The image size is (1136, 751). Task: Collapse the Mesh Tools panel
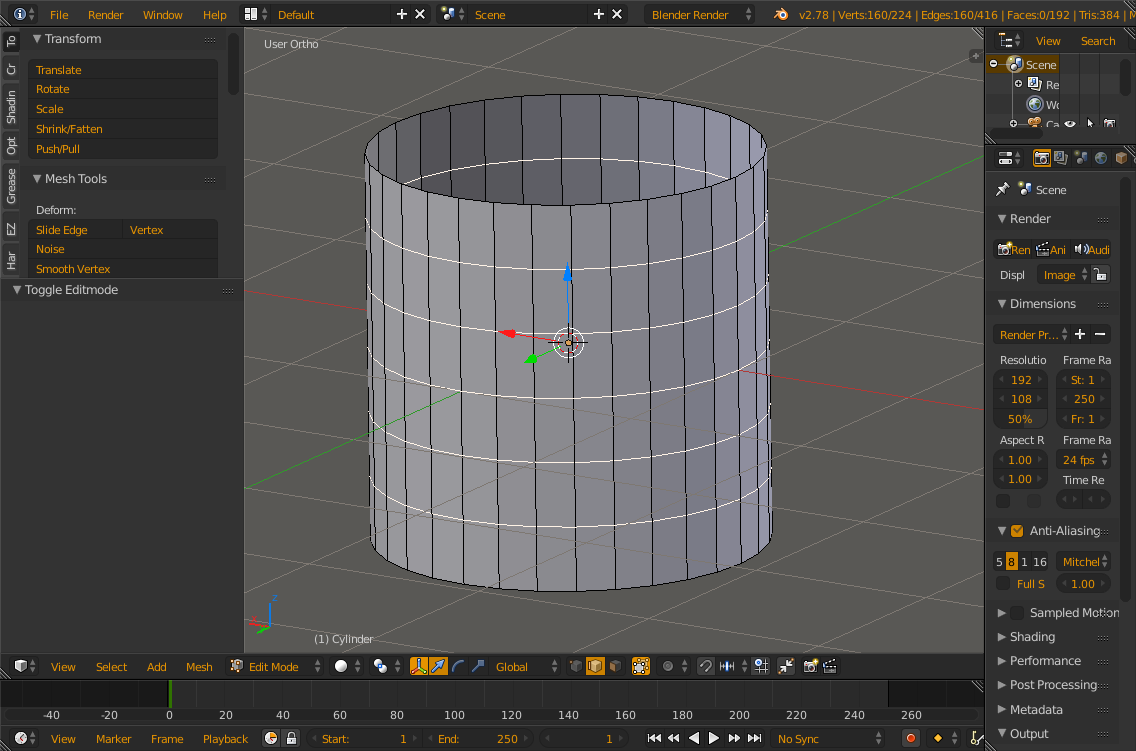pyautogui.click(x=70, y=178)
